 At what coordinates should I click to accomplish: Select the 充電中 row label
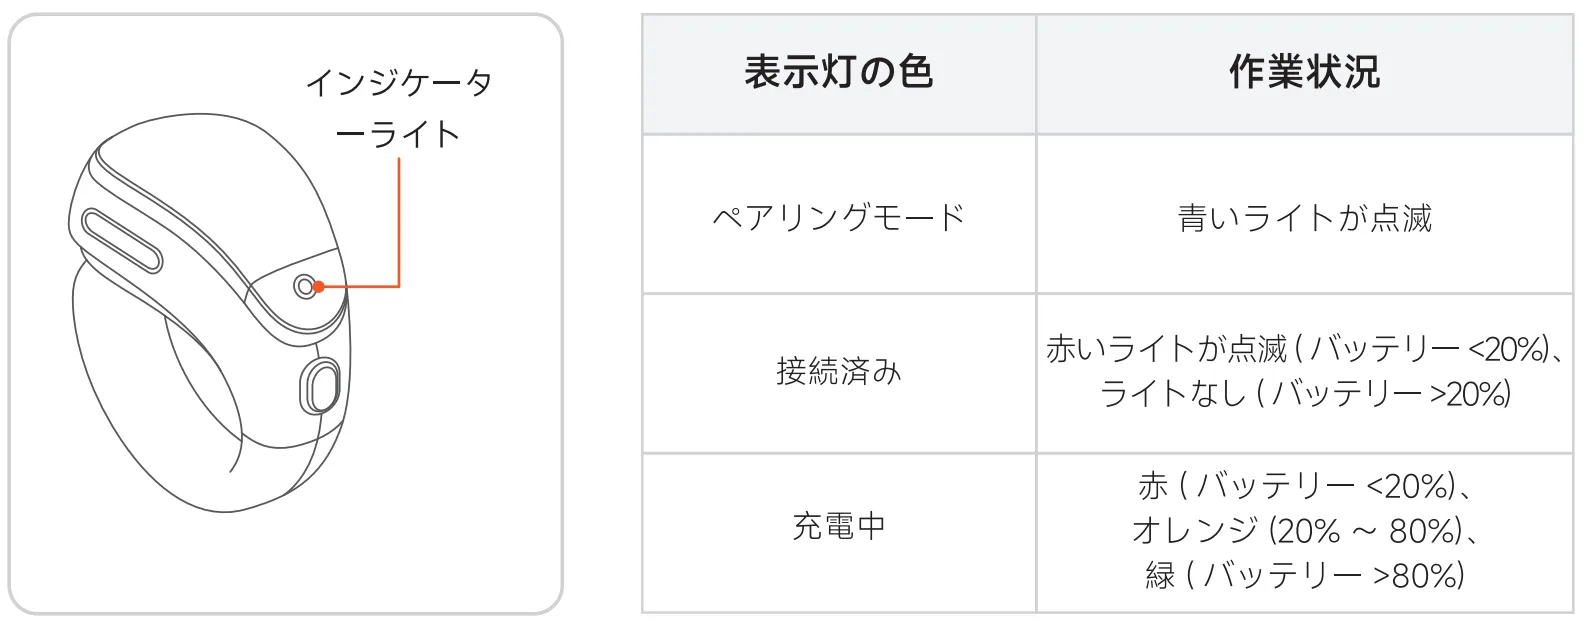click(x=838, y=526)
